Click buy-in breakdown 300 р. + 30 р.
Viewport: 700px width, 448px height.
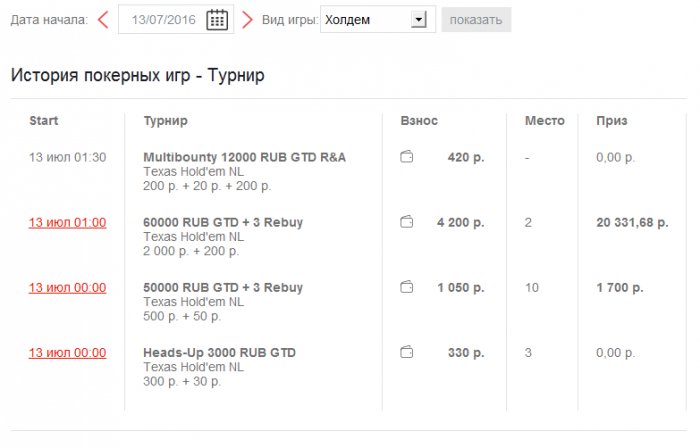(182, 381)
